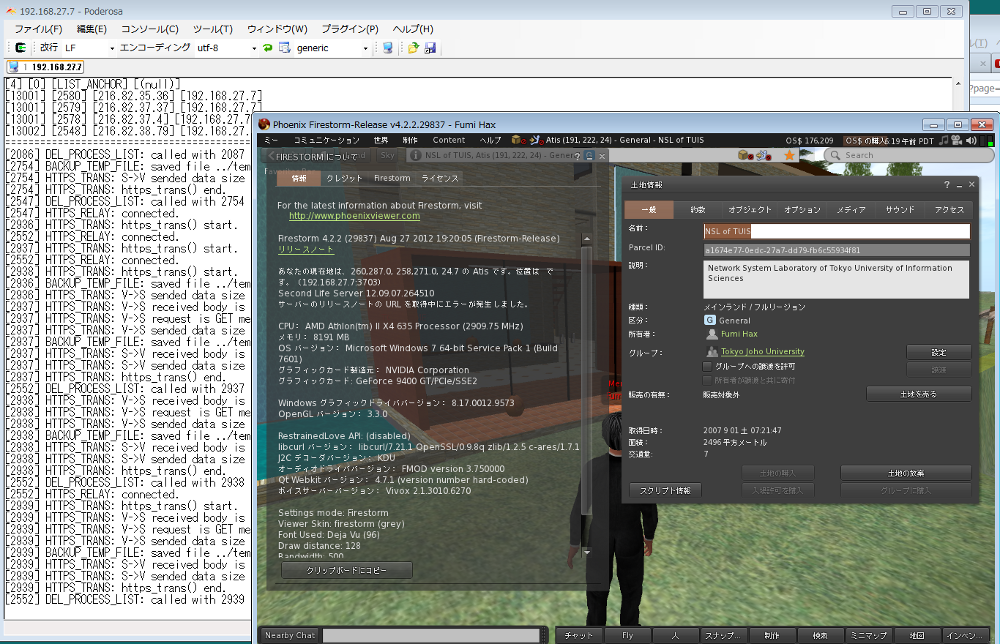
Task: Click the music note media icon in Firestorm status bar
Action: (945, 140)
